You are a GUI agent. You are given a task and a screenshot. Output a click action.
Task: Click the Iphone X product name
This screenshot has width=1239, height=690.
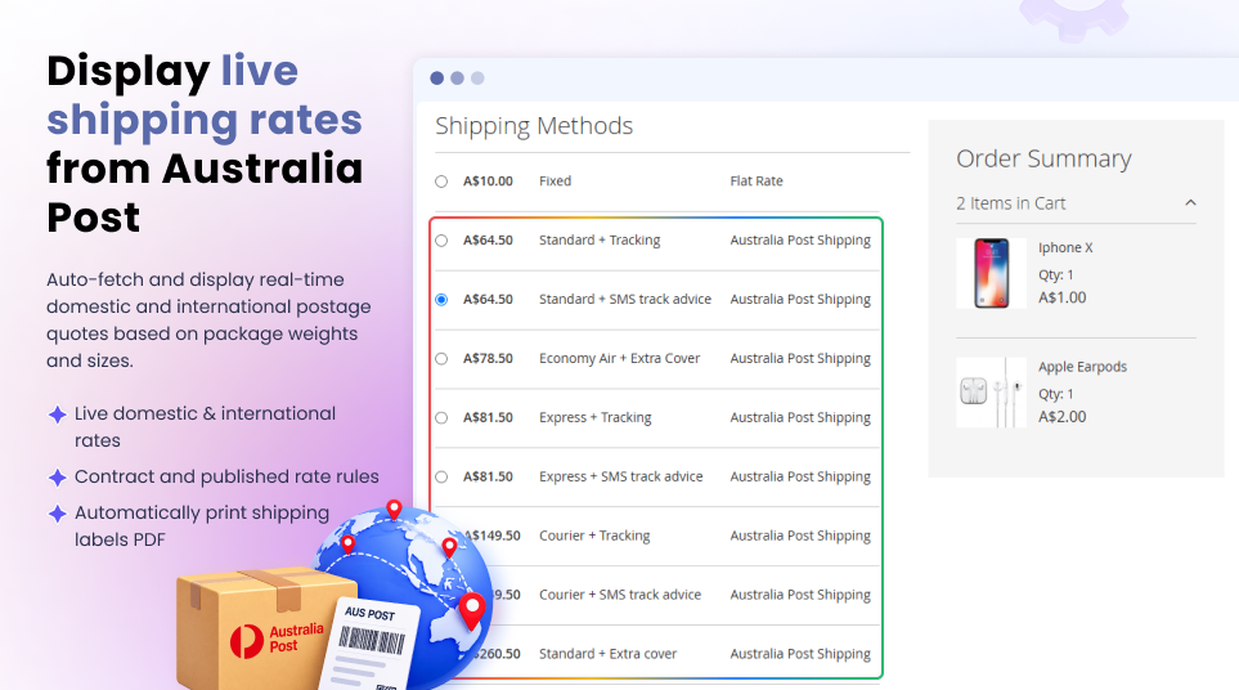[1065, 248]
